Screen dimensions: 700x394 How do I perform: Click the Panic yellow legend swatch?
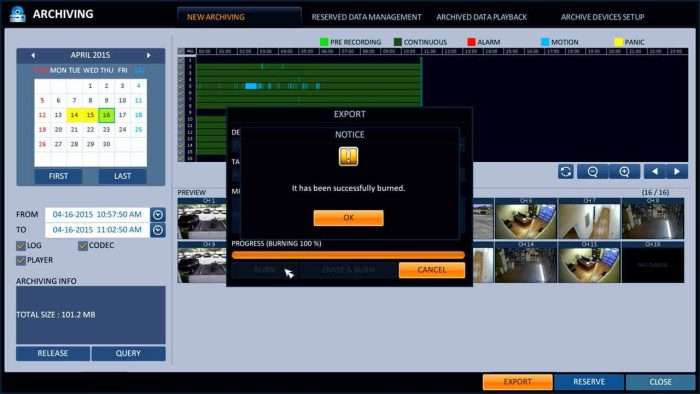pyautogui.click(x=618, y=42)
